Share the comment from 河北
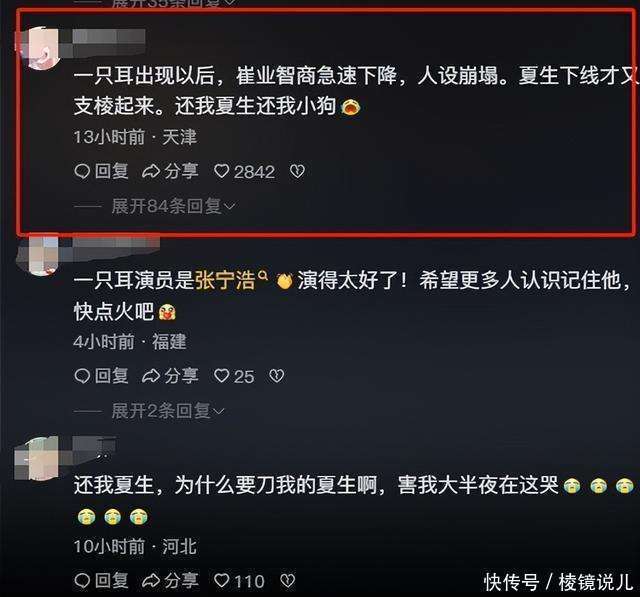640x597 pixels. point(170,581)
